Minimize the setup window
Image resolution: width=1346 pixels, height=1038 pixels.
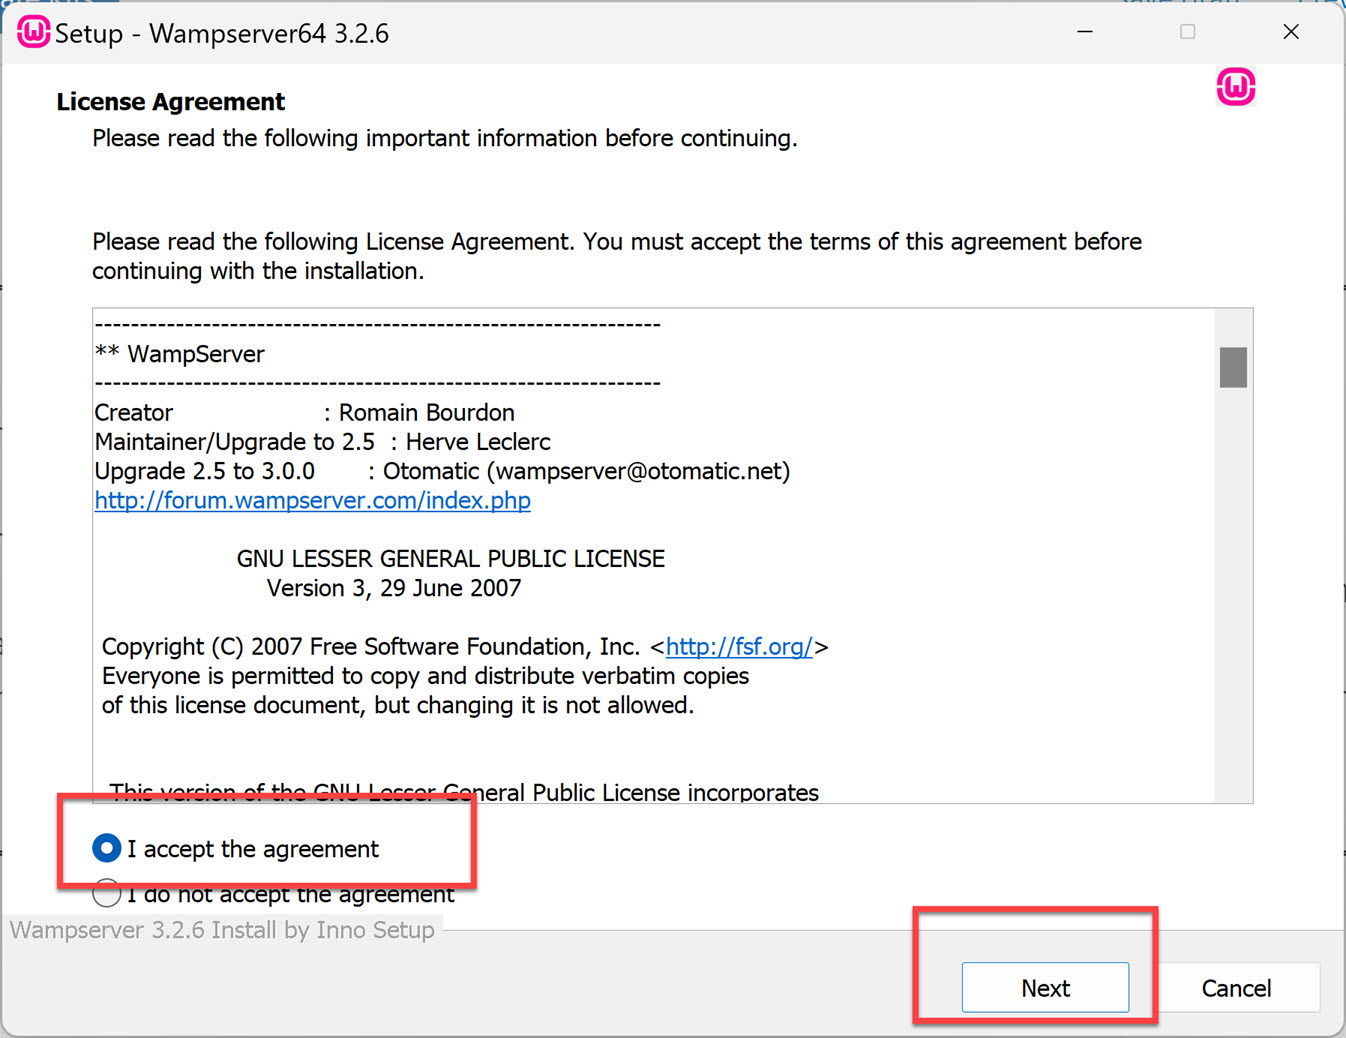point(1085,31)
